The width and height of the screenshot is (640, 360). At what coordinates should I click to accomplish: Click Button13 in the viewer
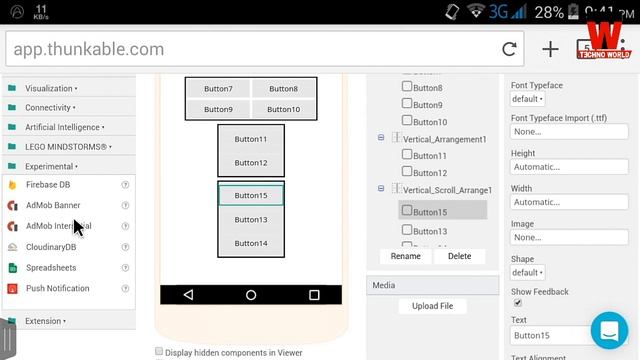251,220
